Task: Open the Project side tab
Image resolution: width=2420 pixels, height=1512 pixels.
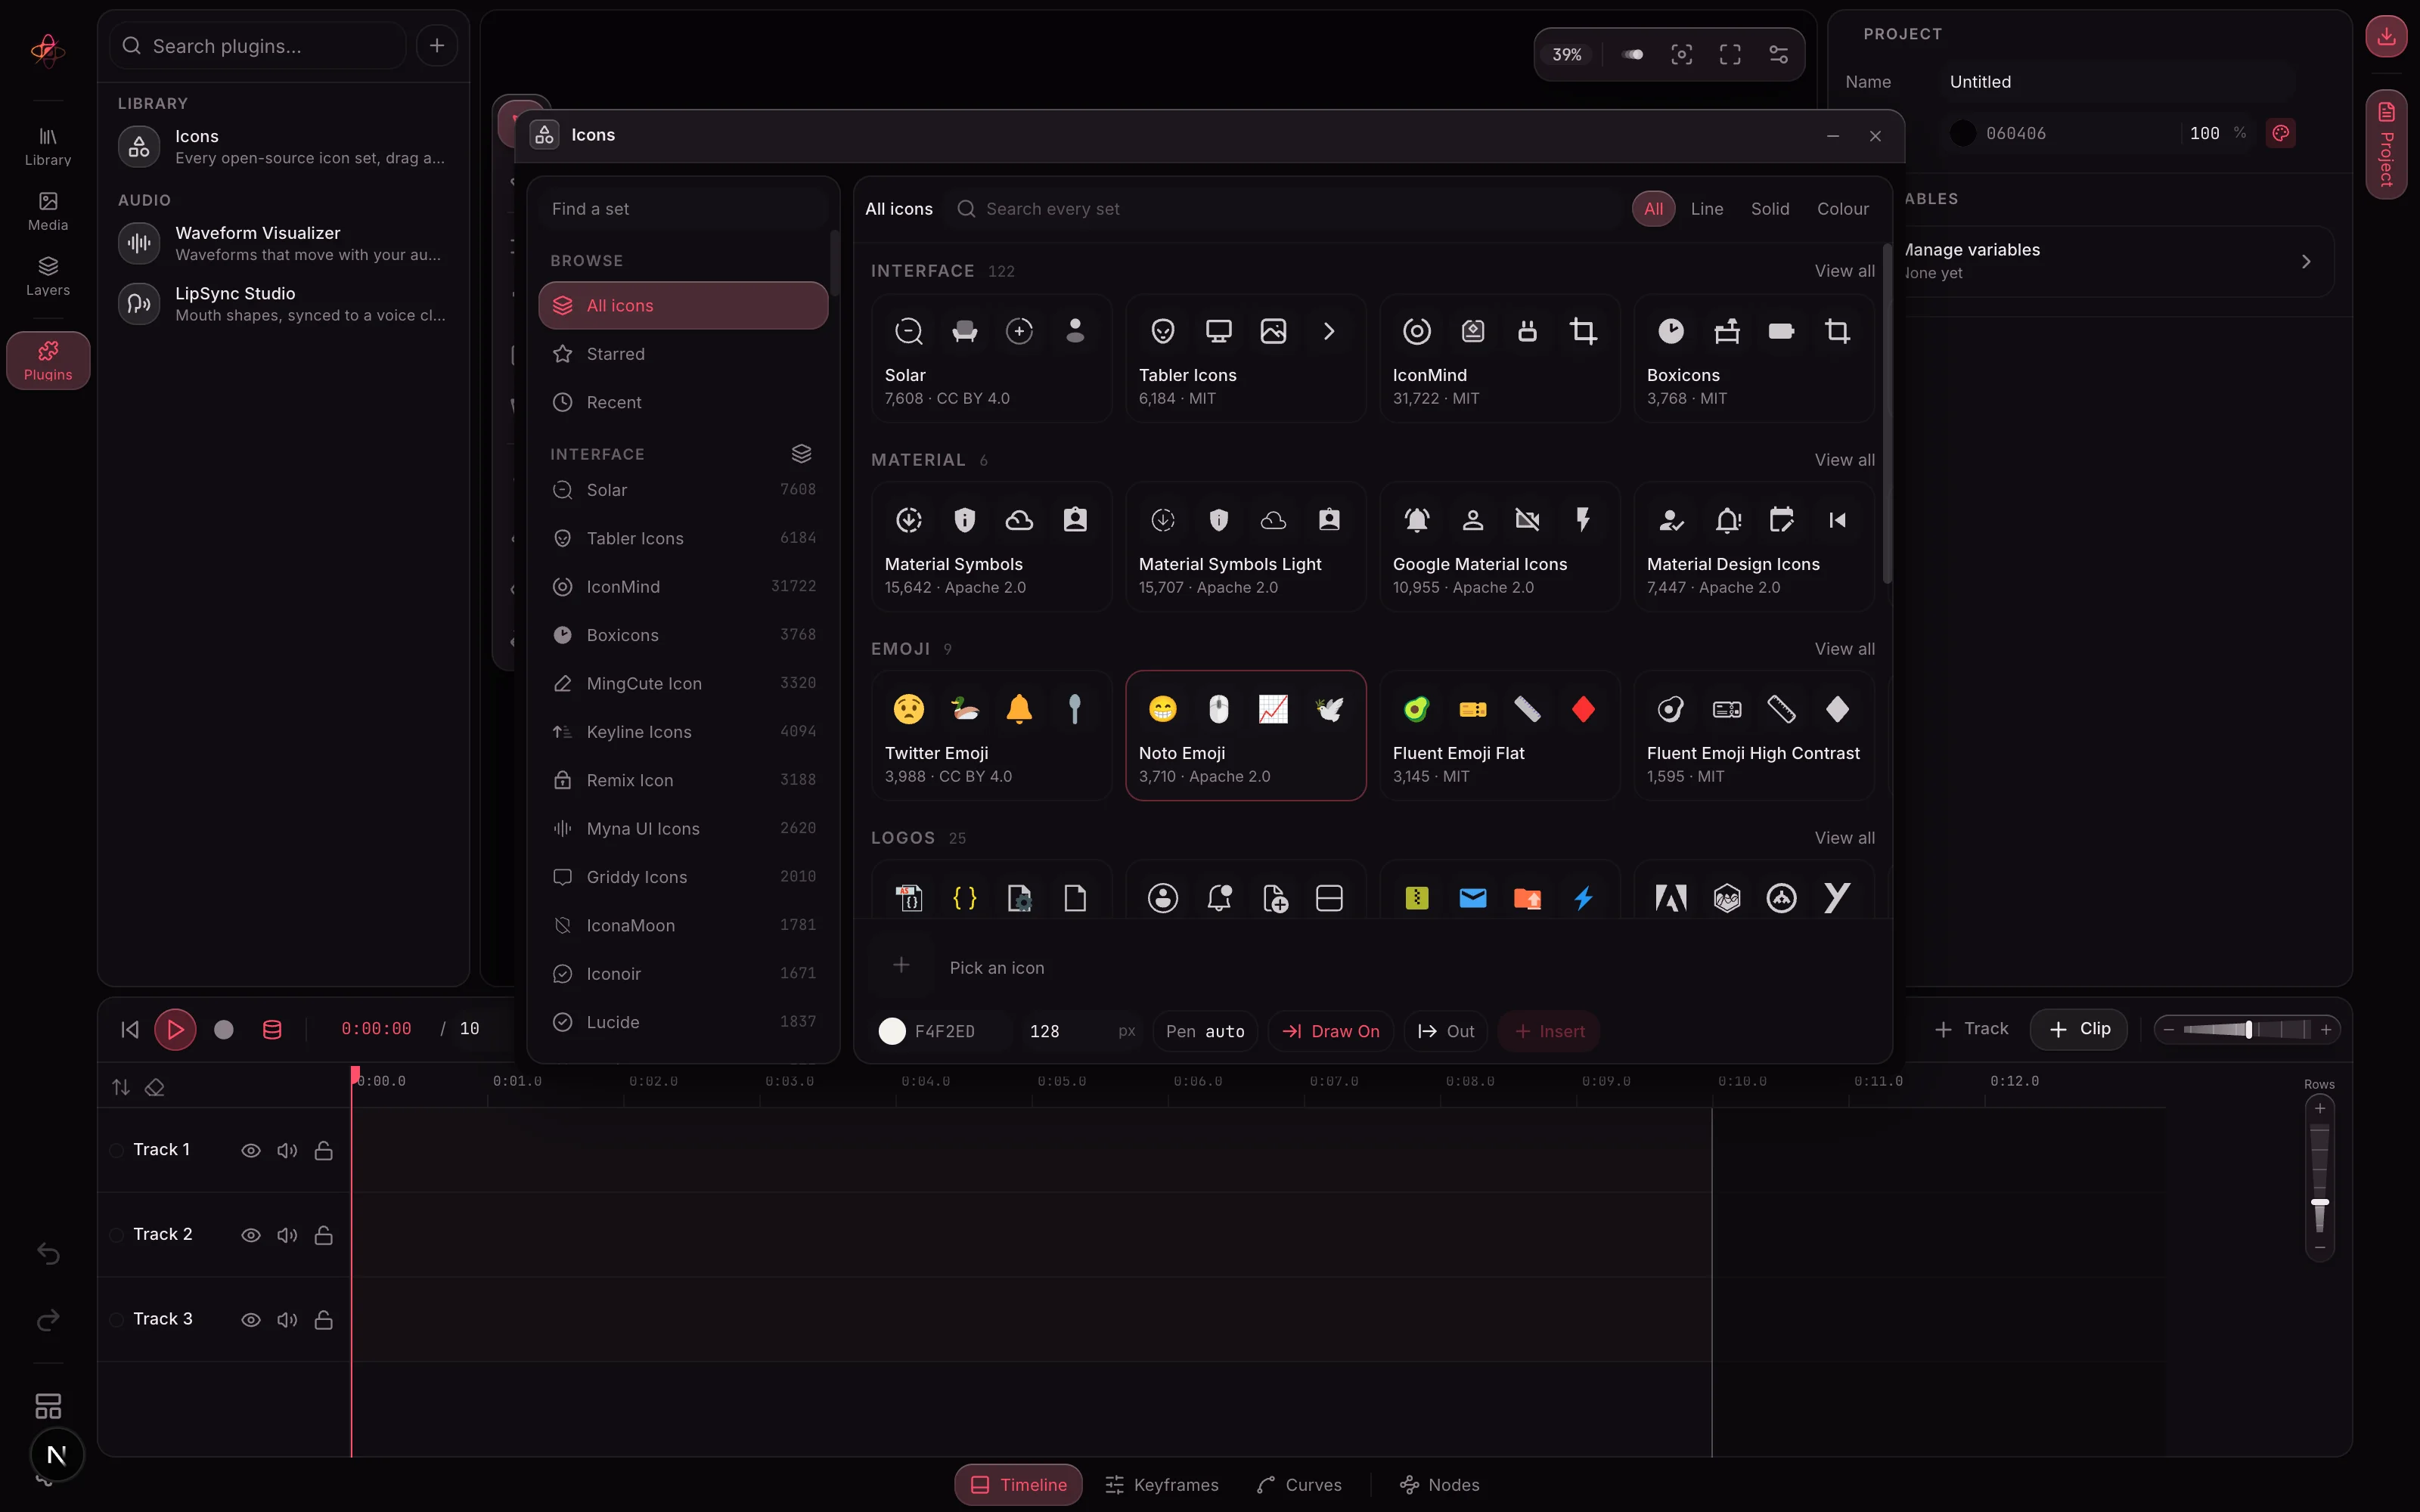Action: pyautogui.click(x=2386, y=144)
